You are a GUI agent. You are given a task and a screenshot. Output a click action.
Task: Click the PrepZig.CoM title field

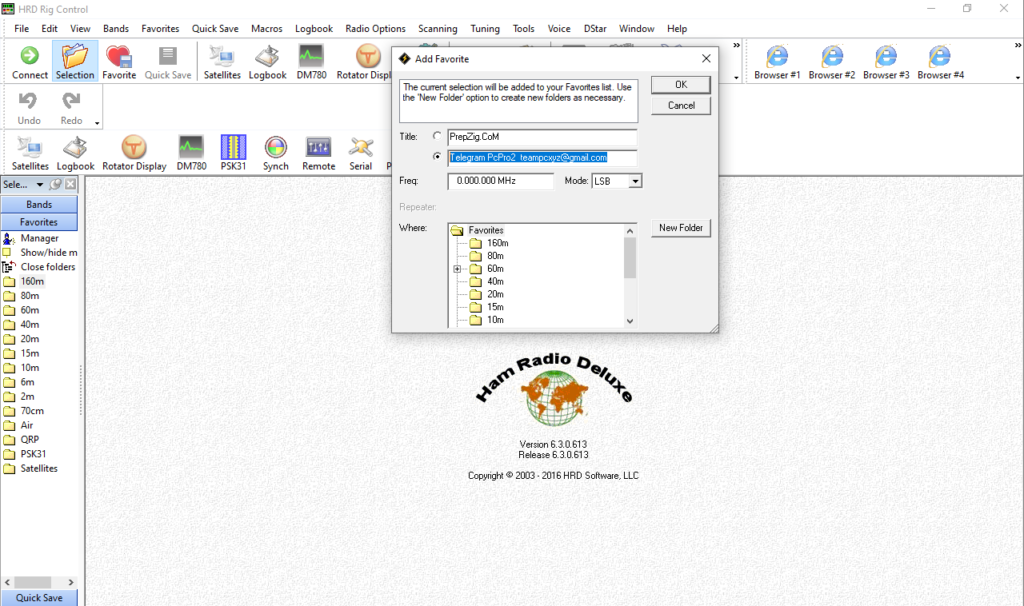542,136
